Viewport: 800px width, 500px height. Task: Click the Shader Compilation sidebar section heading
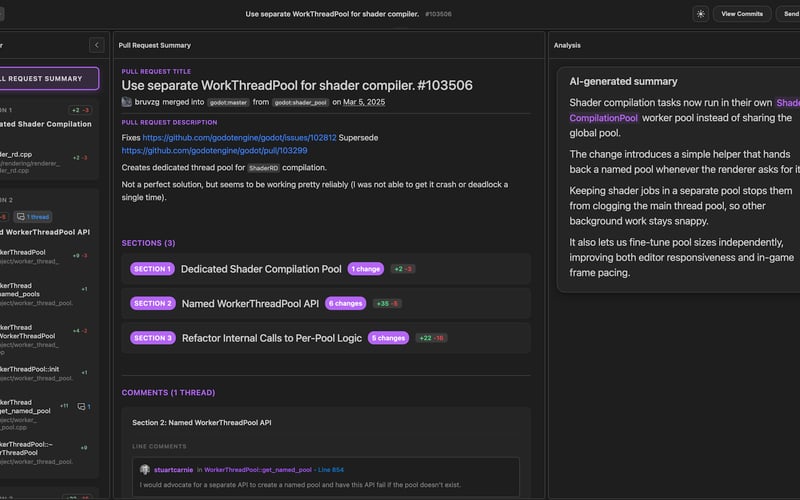pos(46,124)
